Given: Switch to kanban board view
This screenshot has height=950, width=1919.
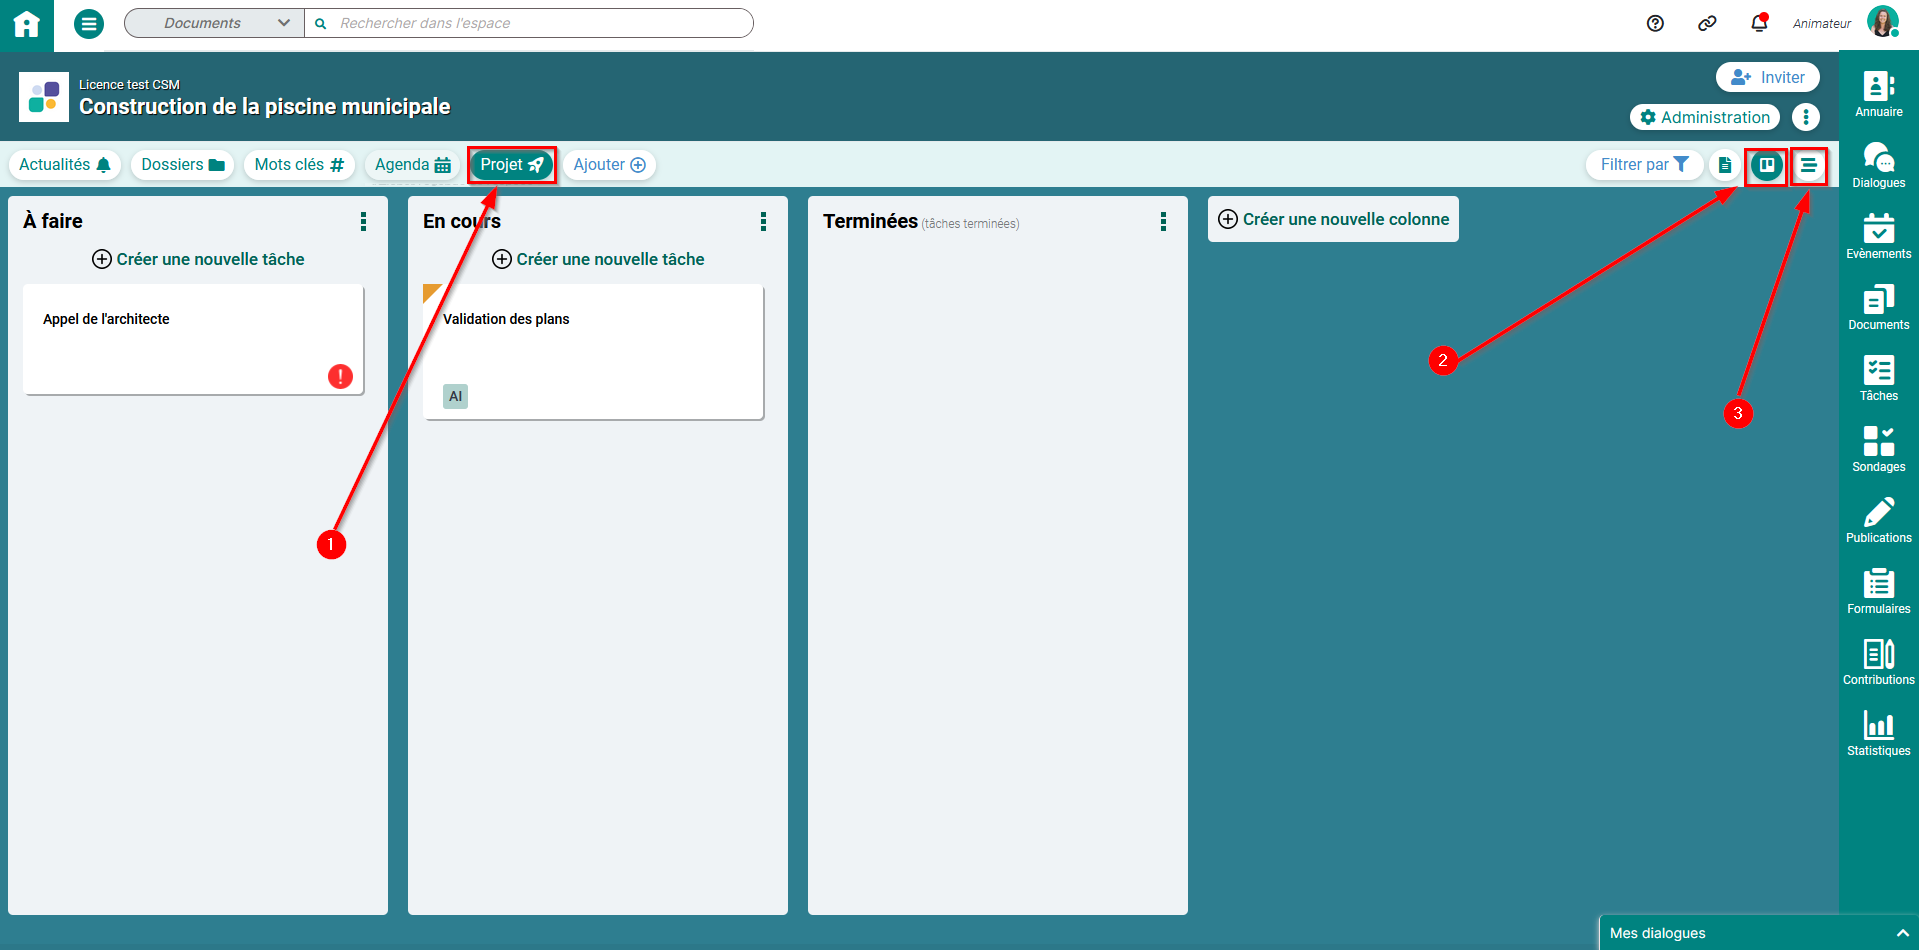Looking at the screenshot, I should click(1767, 165).
